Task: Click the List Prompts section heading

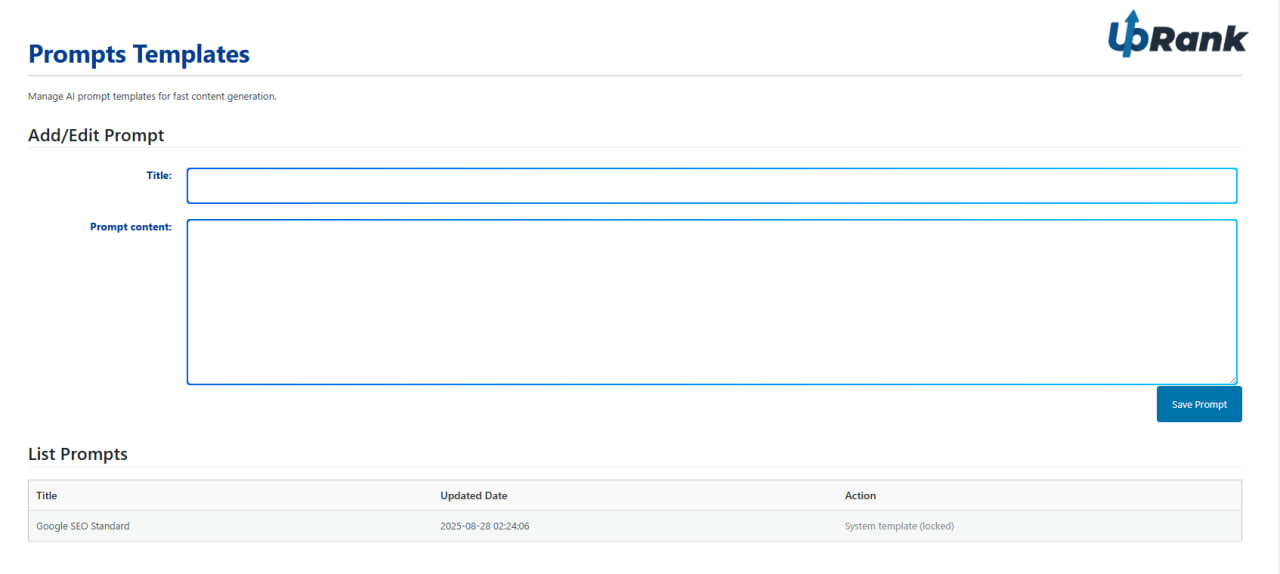Action: click(x=78, y=454)
